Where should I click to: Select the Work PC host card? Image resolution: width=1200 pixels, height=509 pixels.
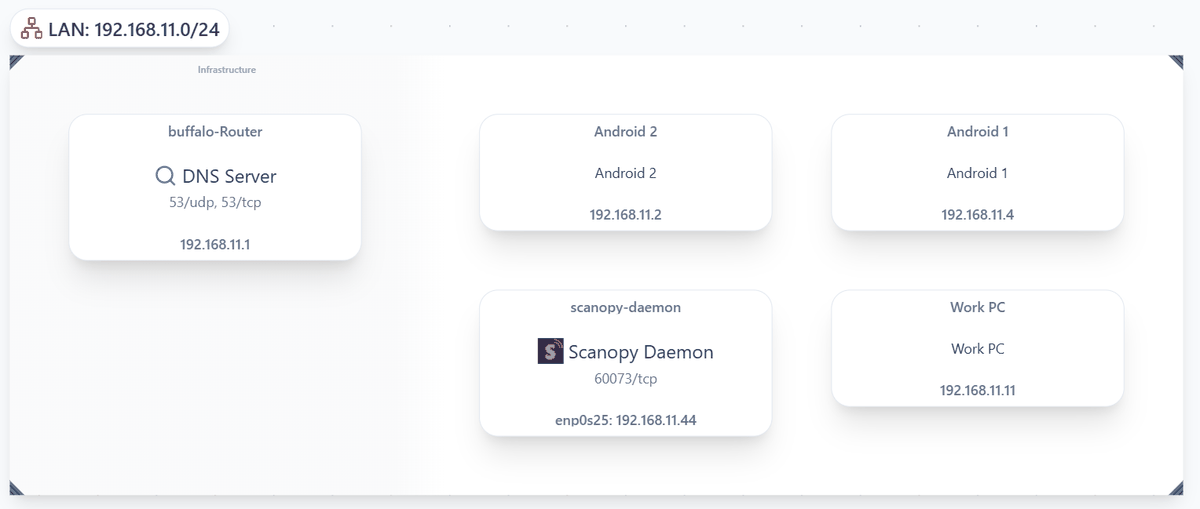click(x=977, y=349)
